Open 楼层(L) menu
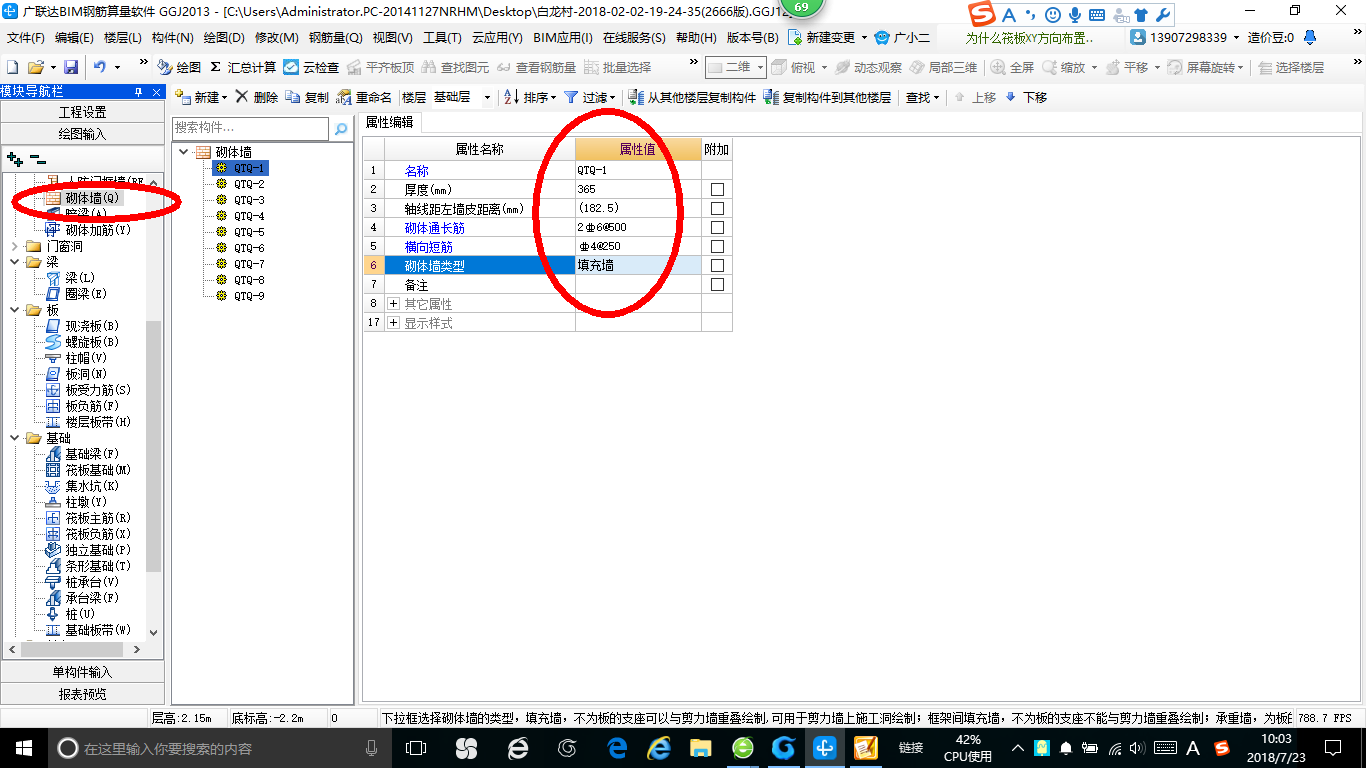The height and width of the screenshot is (768, 1366). [124, 38]
